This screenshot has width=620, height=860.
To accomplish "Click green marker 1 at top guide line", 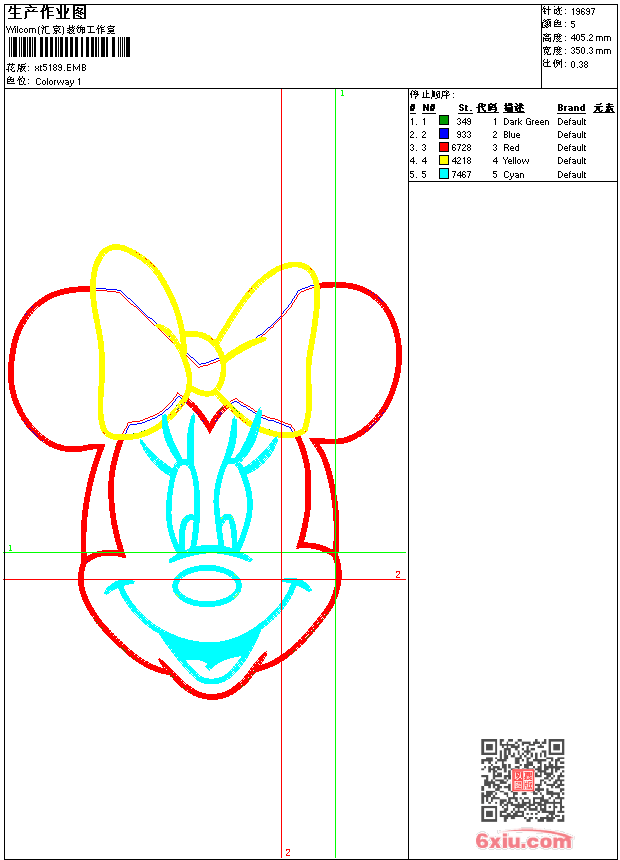I will (342, 93).
